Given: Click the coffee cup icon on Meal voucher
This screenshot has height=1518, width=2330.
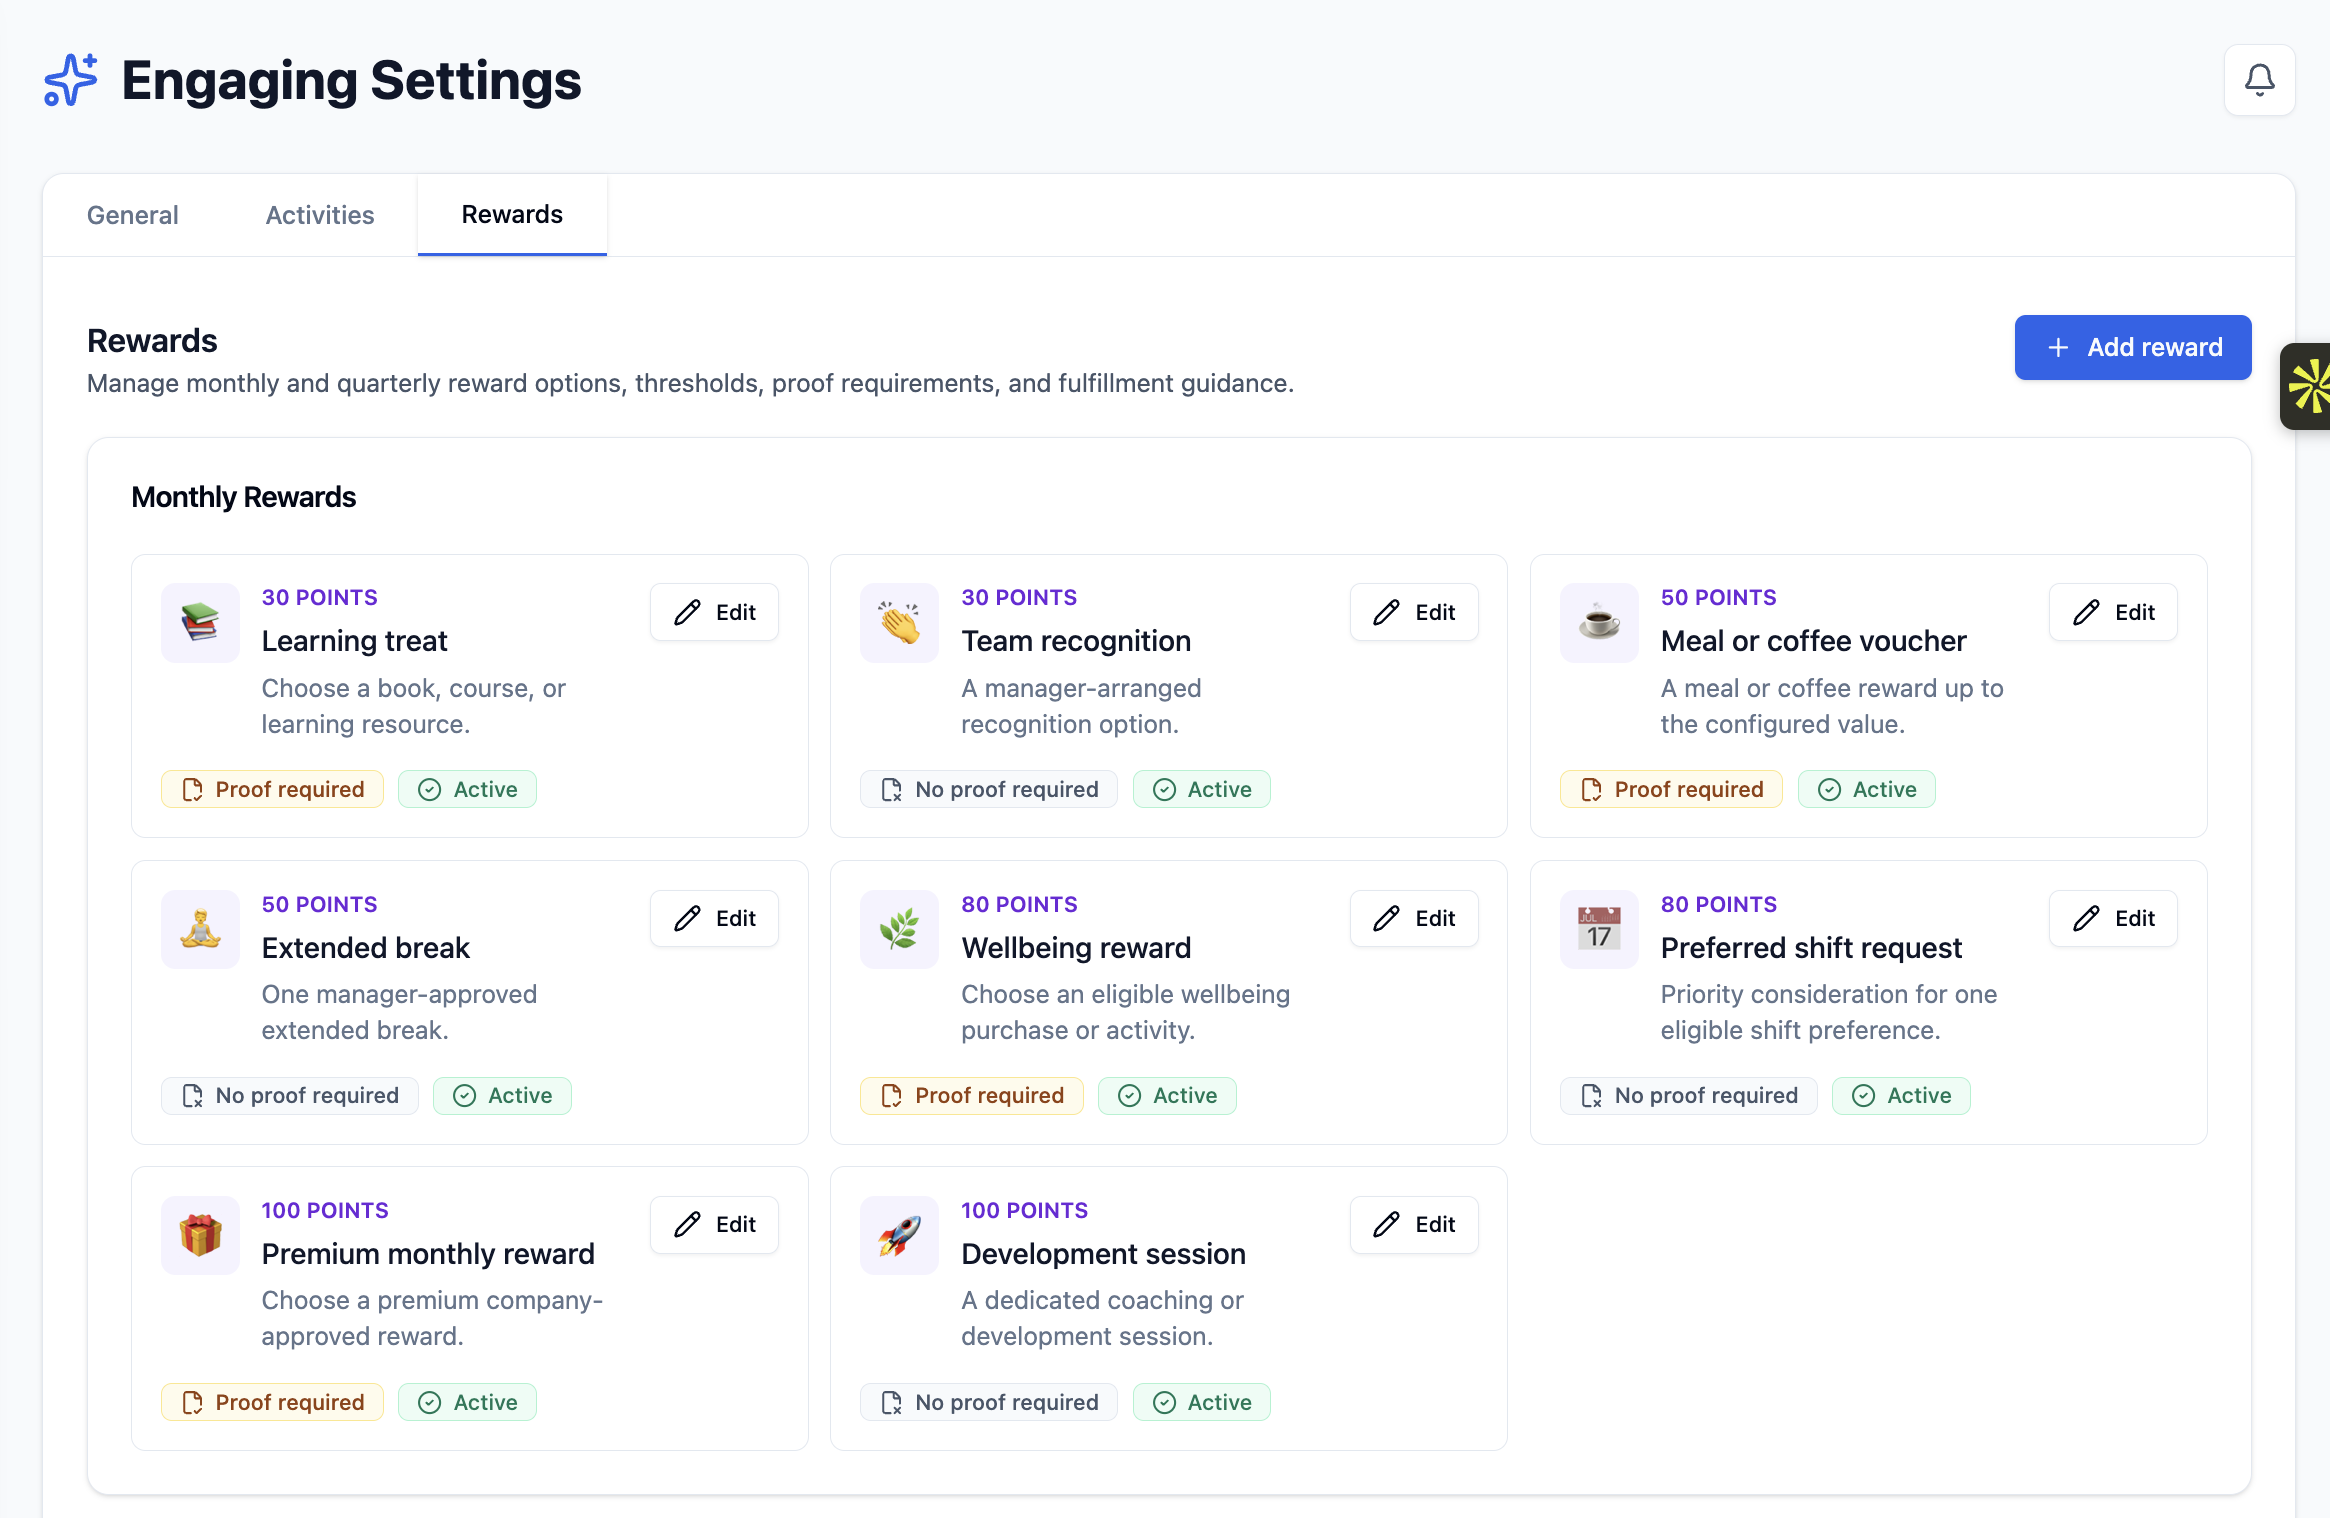Looking at the screenshot, I should 1599,623.
